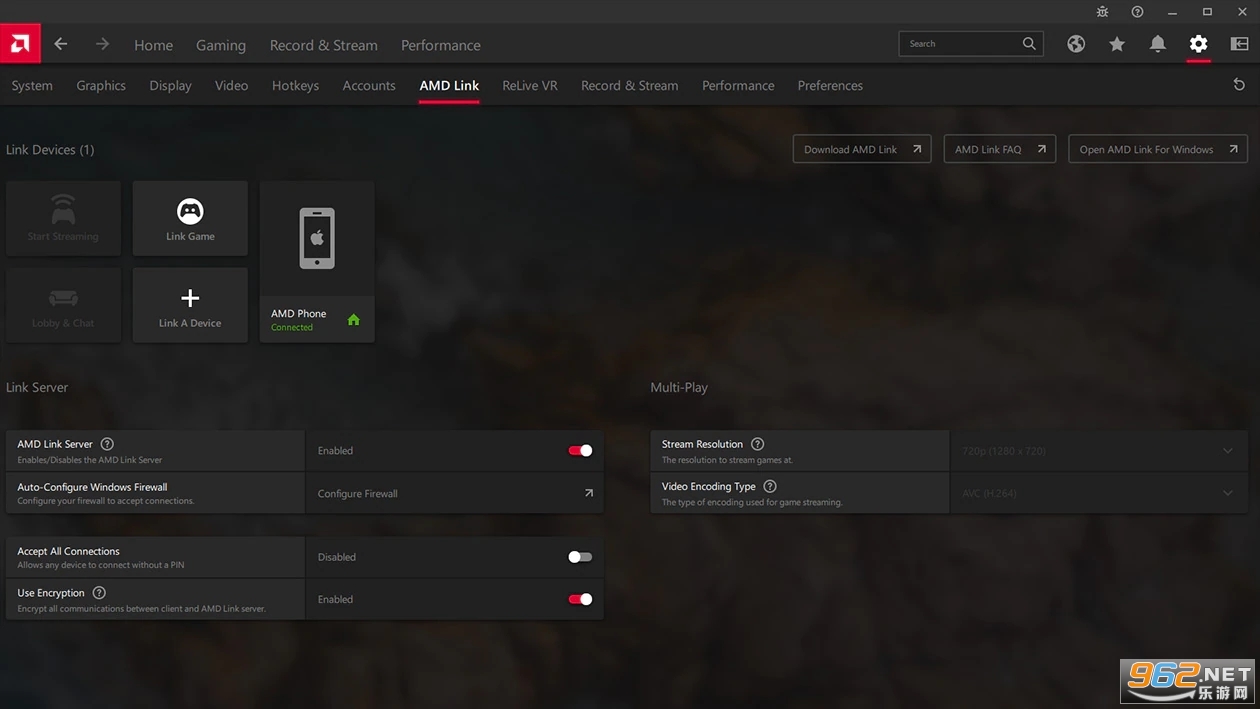Click the Link Game tile
1260x709 pixels.
190,219
